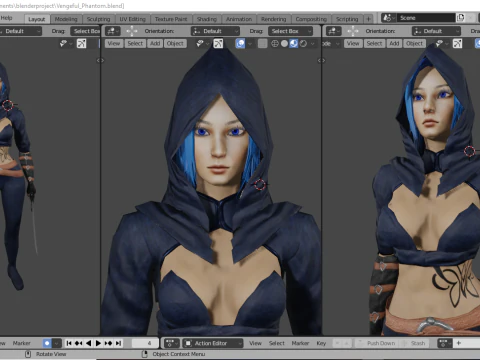Click the New Scene icon beside Scene field
Screen dimensions: 480x360
[461, 18]
